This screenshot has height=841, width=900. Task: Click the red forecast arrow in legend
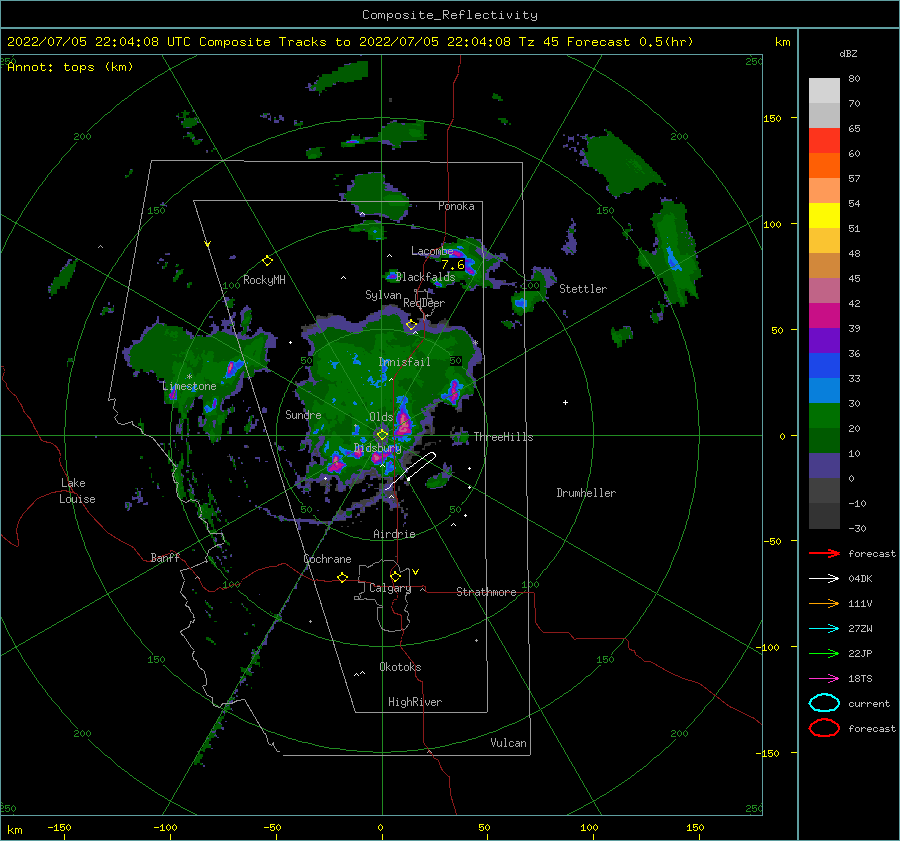coord(824,553)
